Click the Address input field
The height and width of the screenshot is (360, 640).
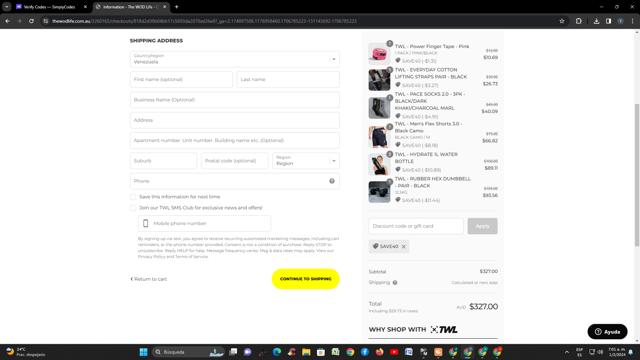[x=235, y=120]
